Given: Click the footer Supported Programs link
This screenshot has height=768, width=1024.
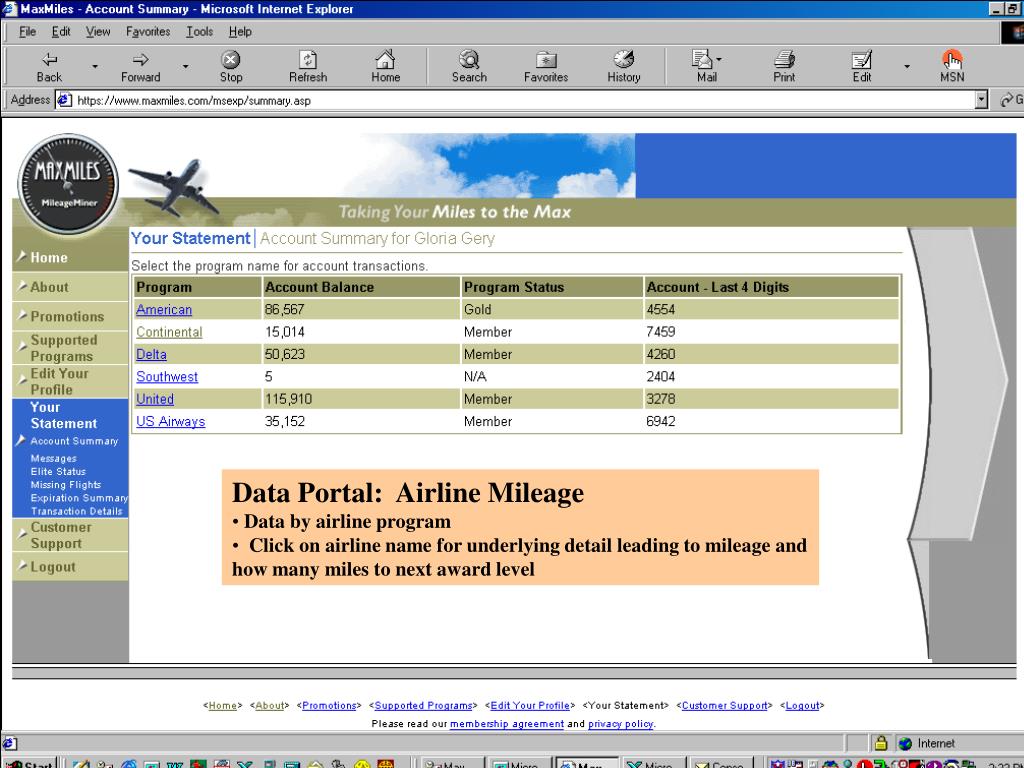Looking at the screenshot, I should coord(423,705).
